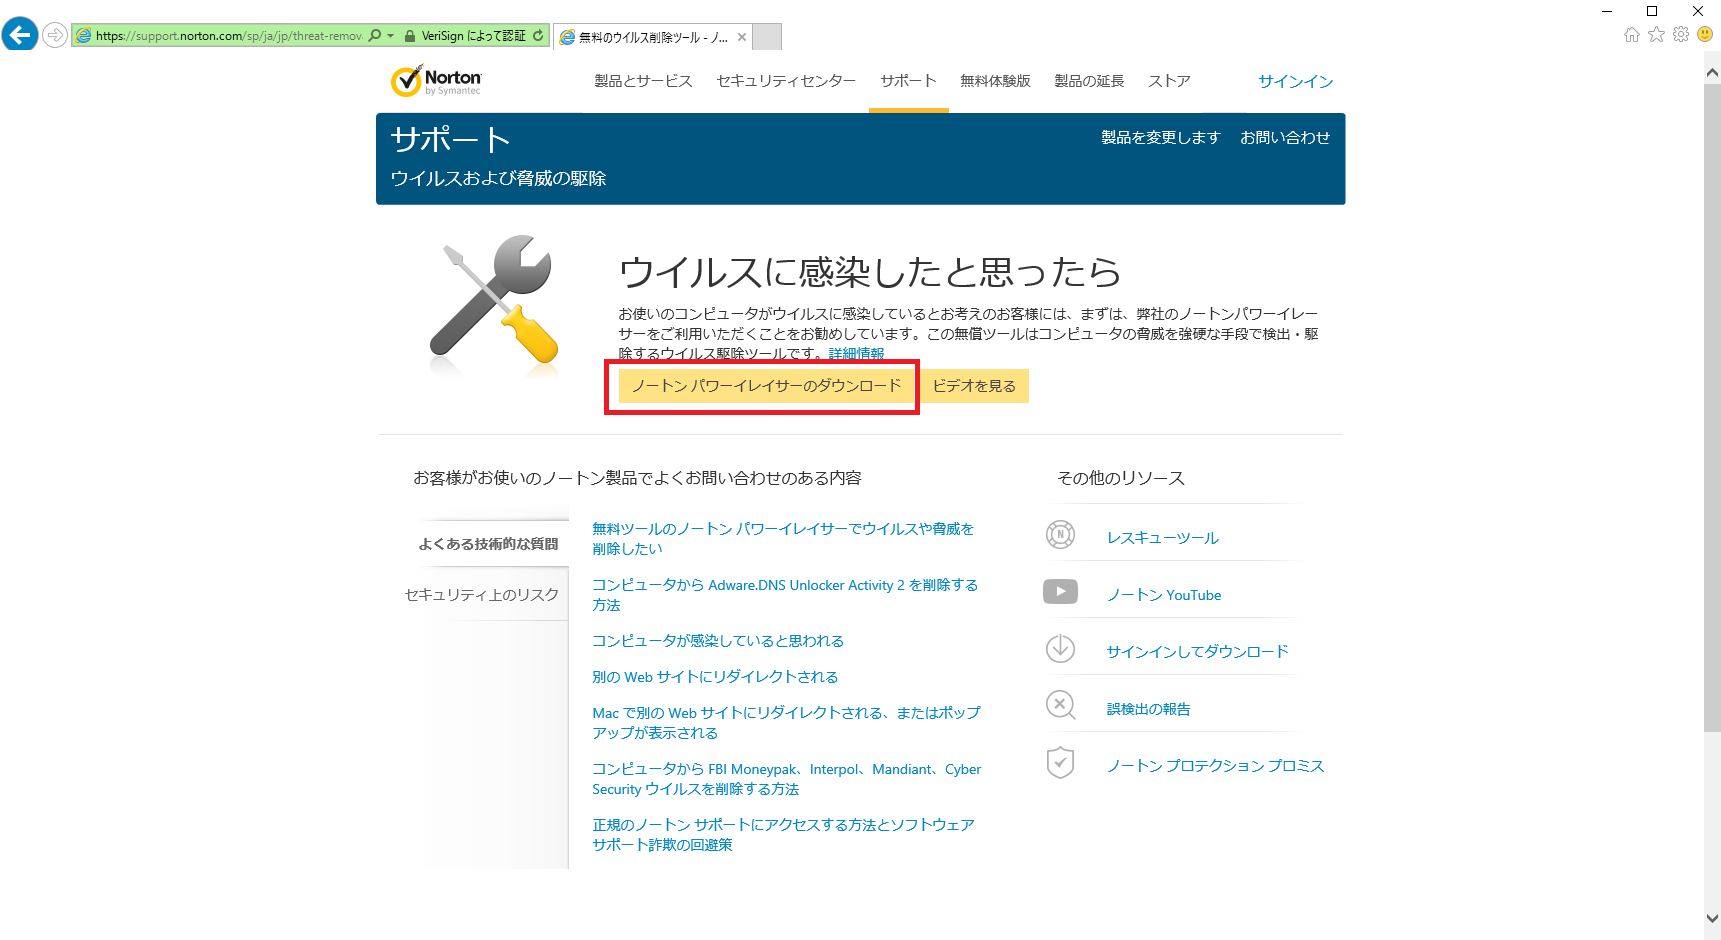Open the Adware.DNS Unlocker Activity 2 removal link

pos(785,595)
